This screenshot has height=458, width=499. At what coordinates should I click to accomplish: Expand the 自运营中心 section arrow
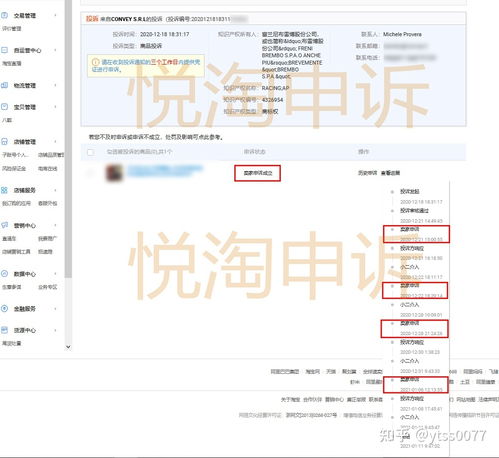(55, 50)
